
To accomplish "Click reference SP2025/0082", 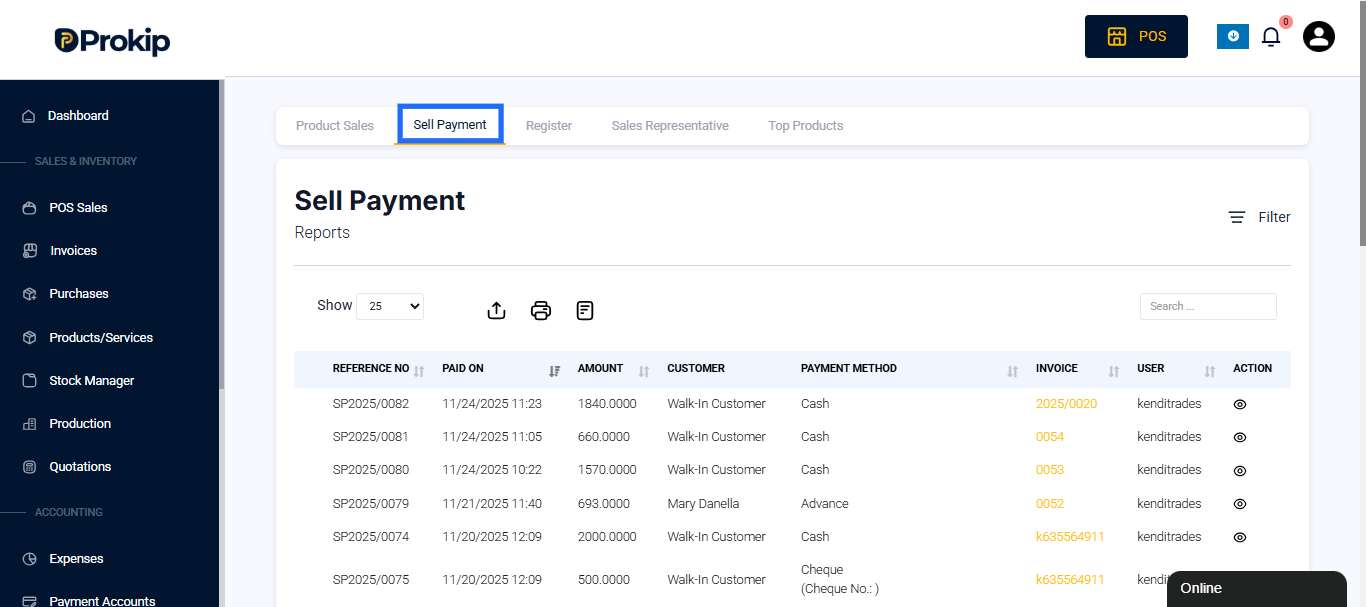I will pyautogui.click(x=371, y=404).
